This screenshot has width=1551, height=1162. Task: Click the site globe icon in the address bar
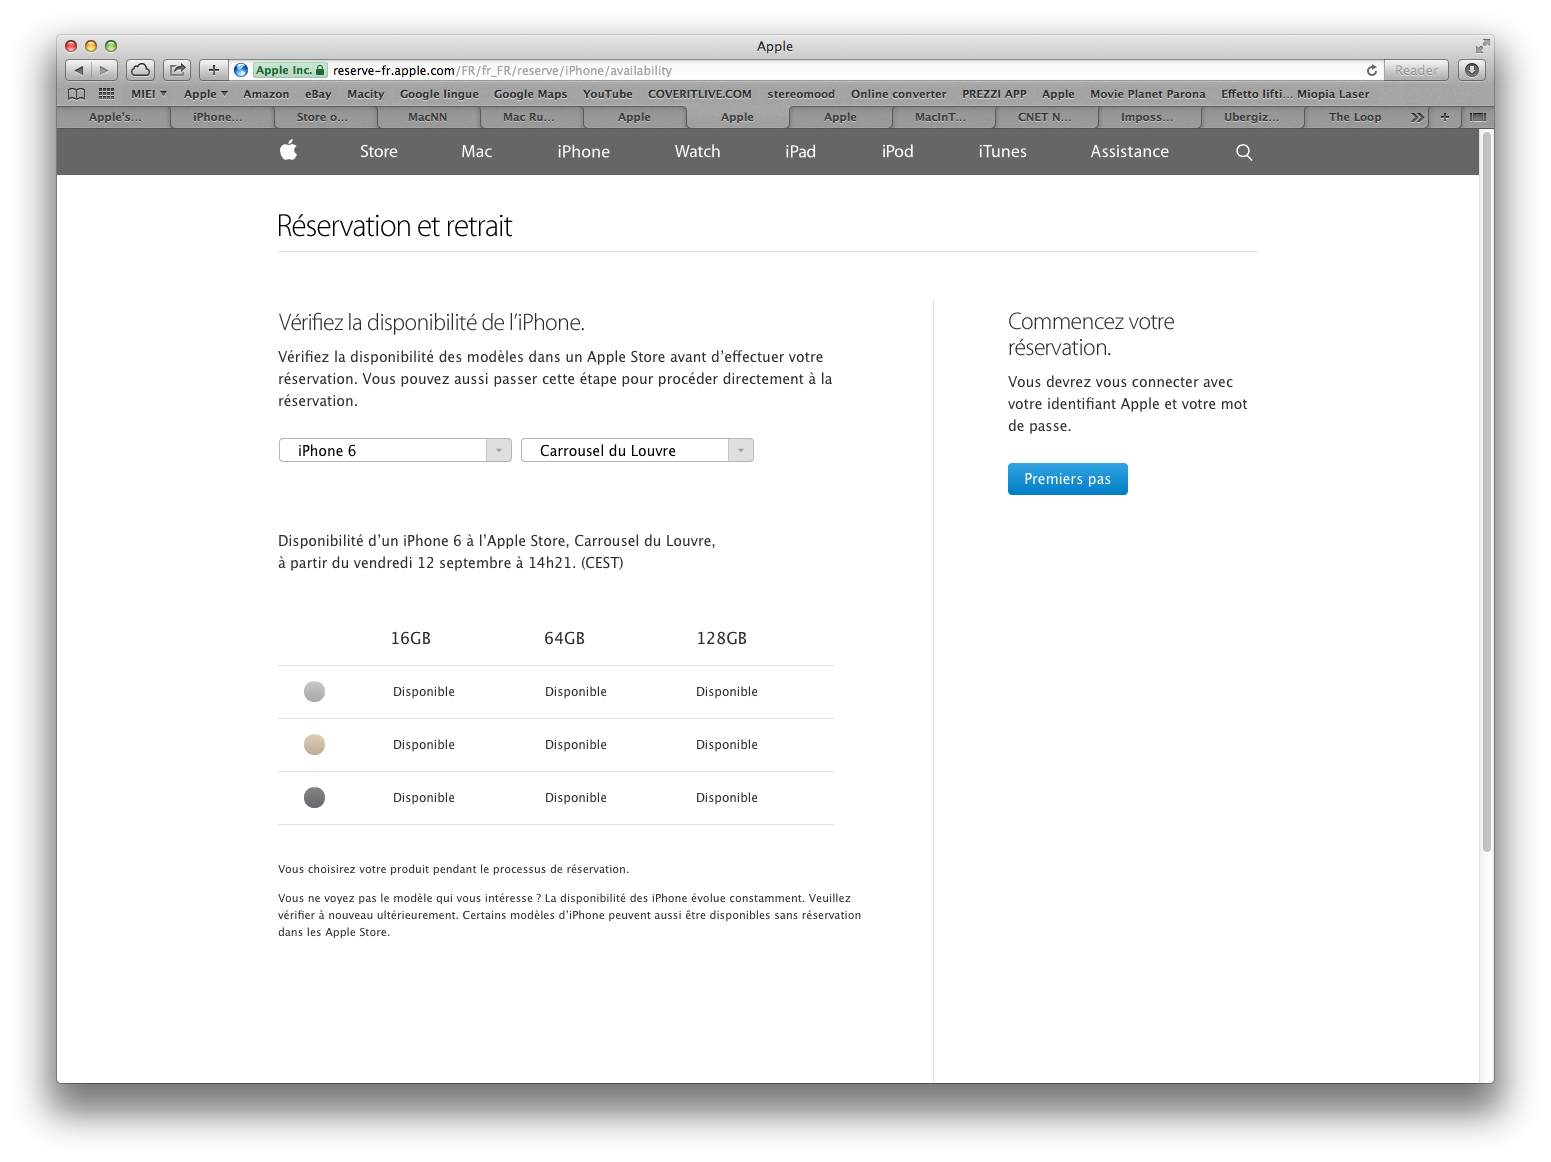pos(240,70)
